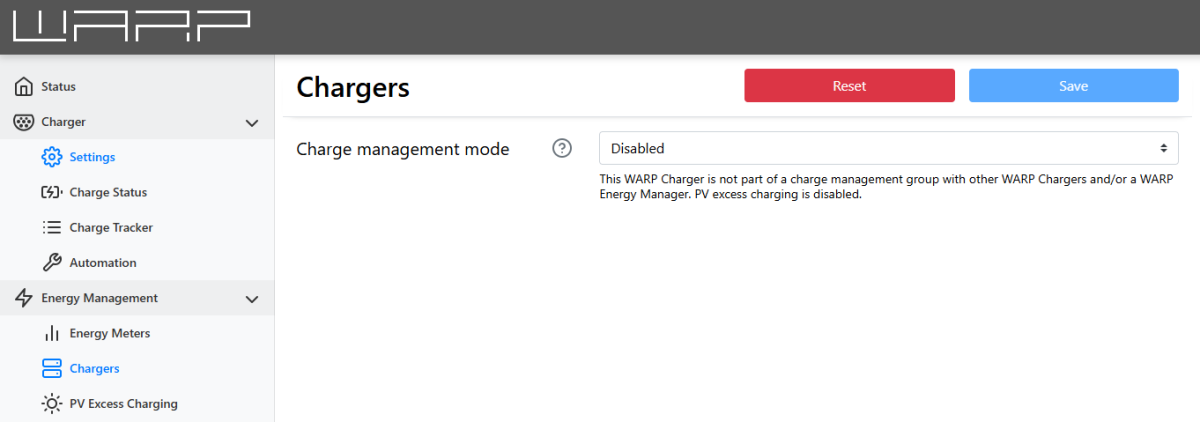This screenshot has height=422, width=1200.
Task: Select Chargers in the sidebar
Action: [94, 369]
